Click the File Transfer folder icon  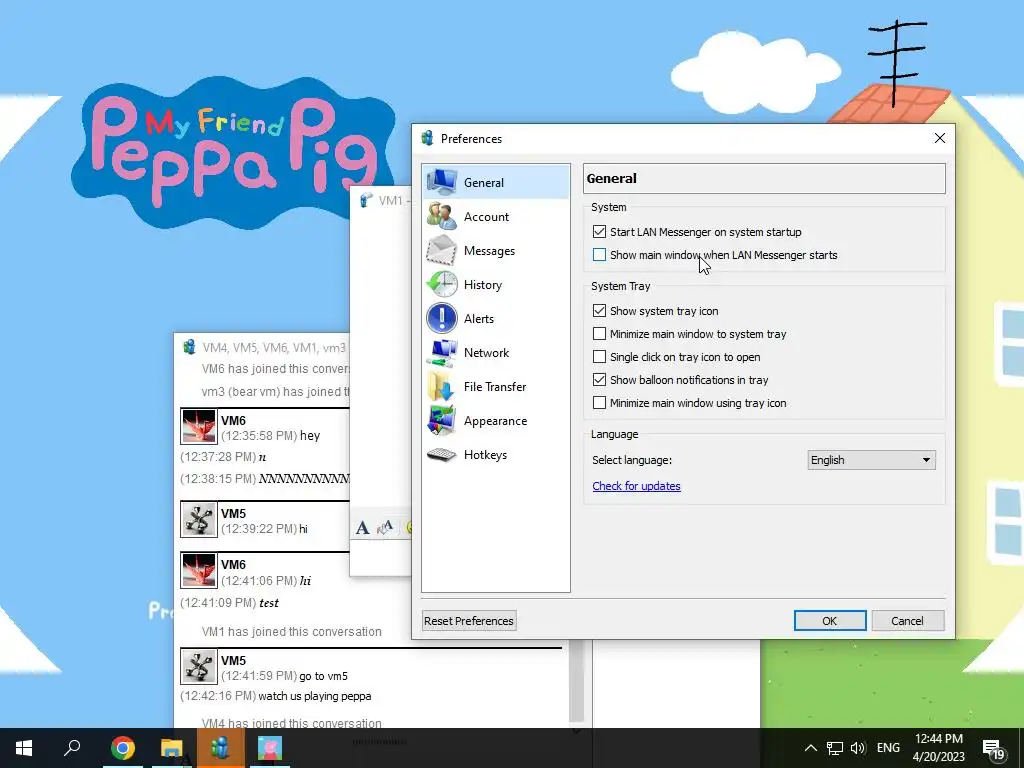pos(442,387)
